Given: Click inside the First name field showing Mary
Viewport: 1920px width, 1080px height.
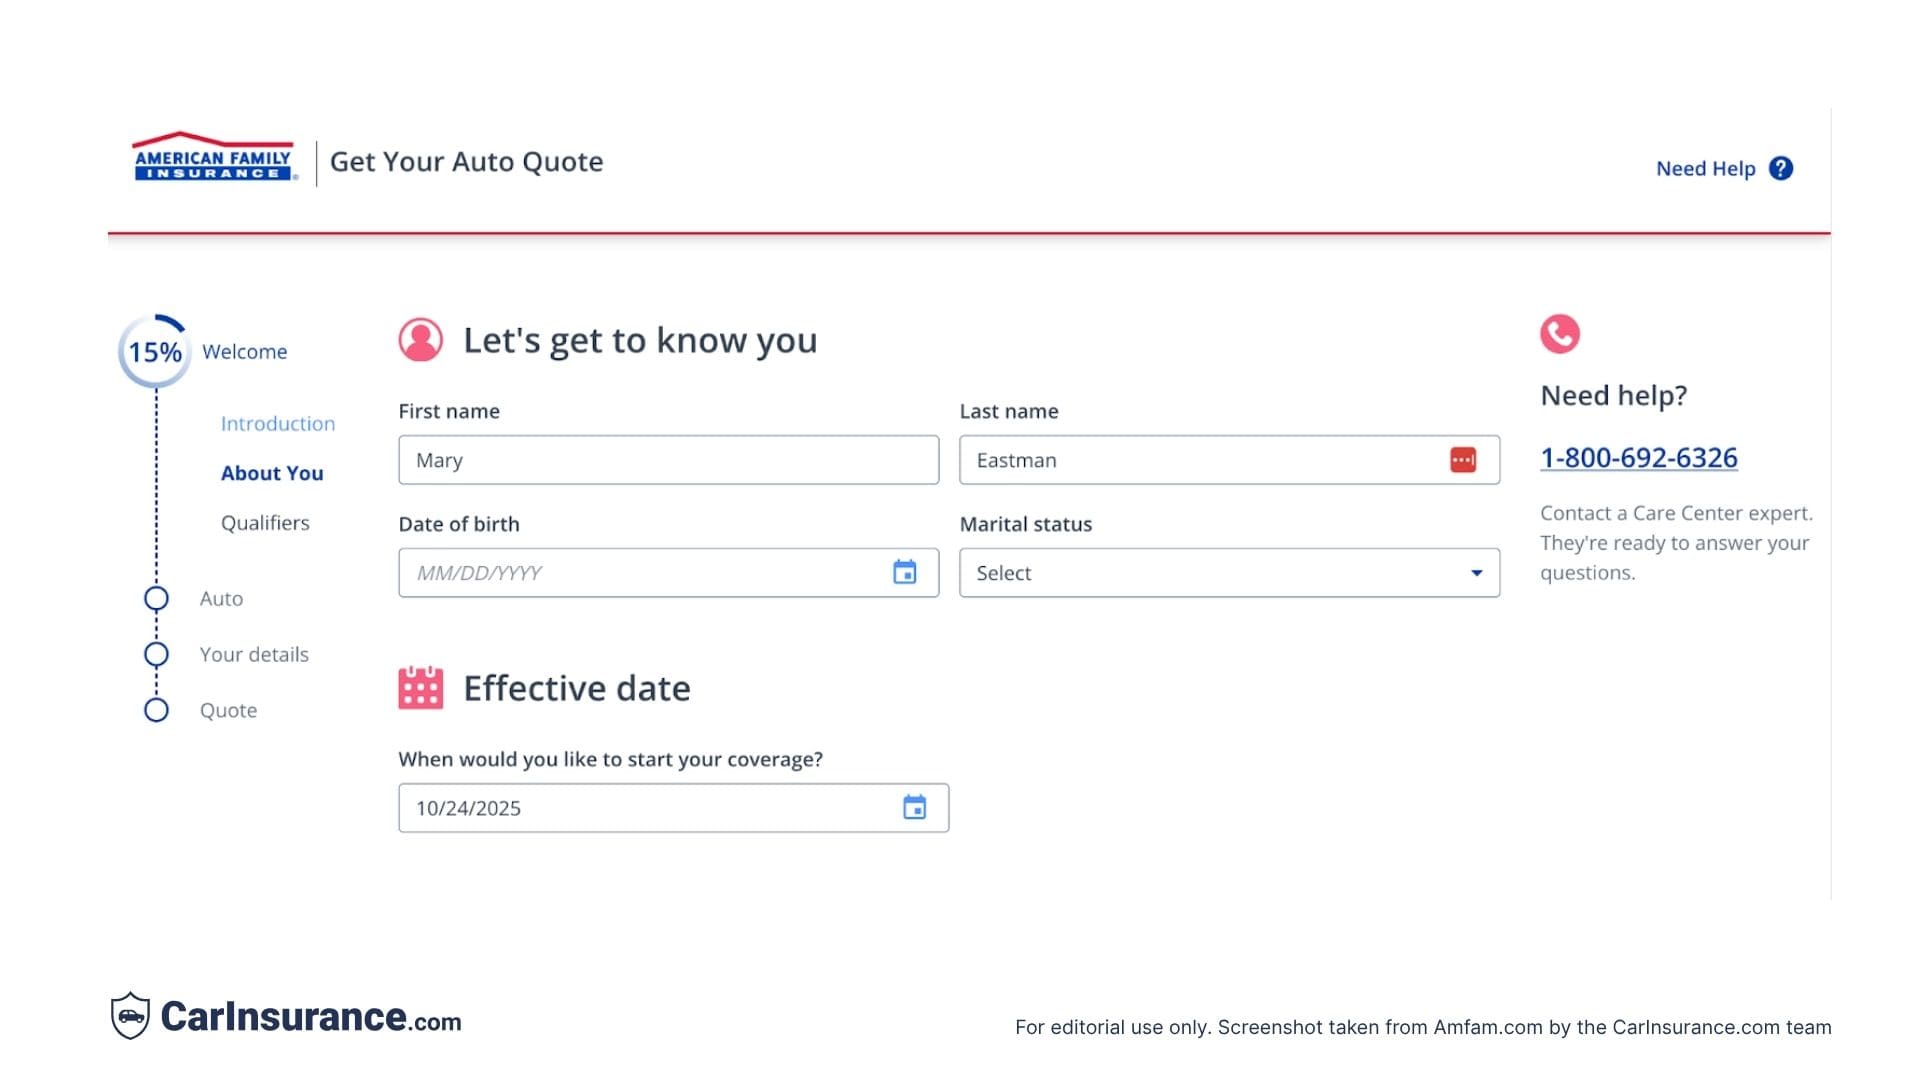Looking at the screenshot, I should pos(668,460).
